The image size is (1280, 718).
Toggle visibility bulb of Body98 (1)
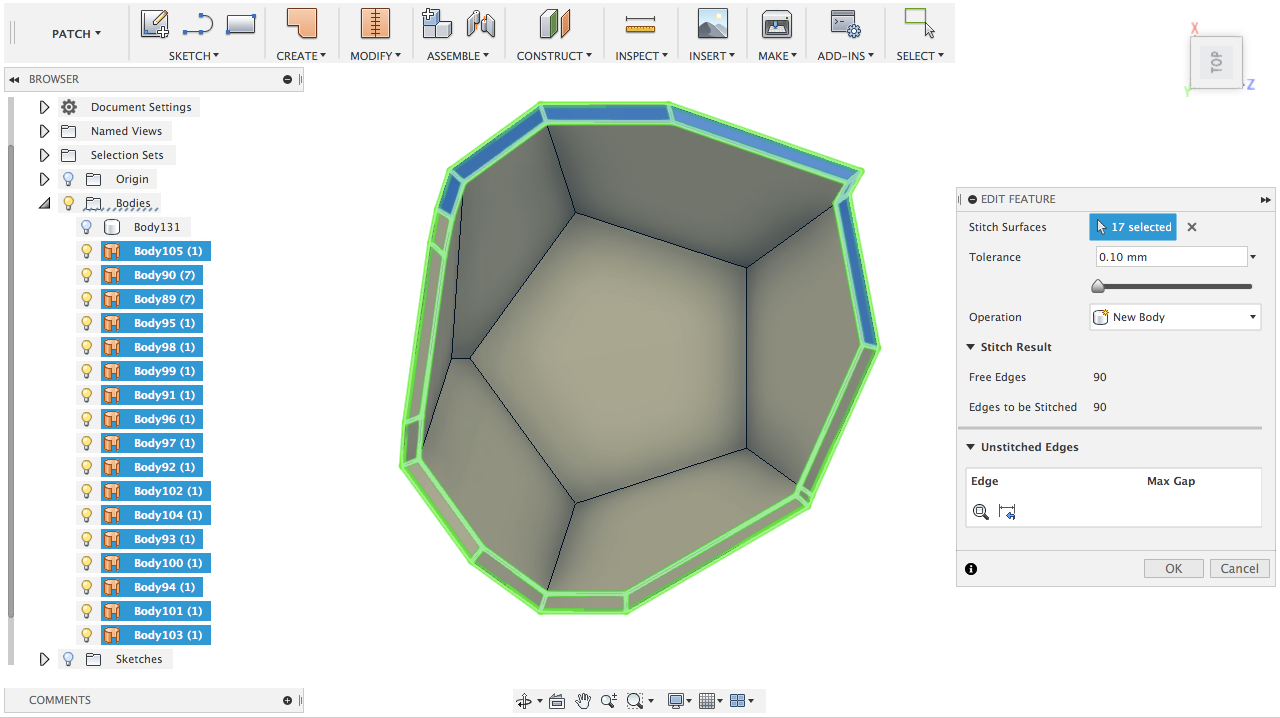coord(86,347)
